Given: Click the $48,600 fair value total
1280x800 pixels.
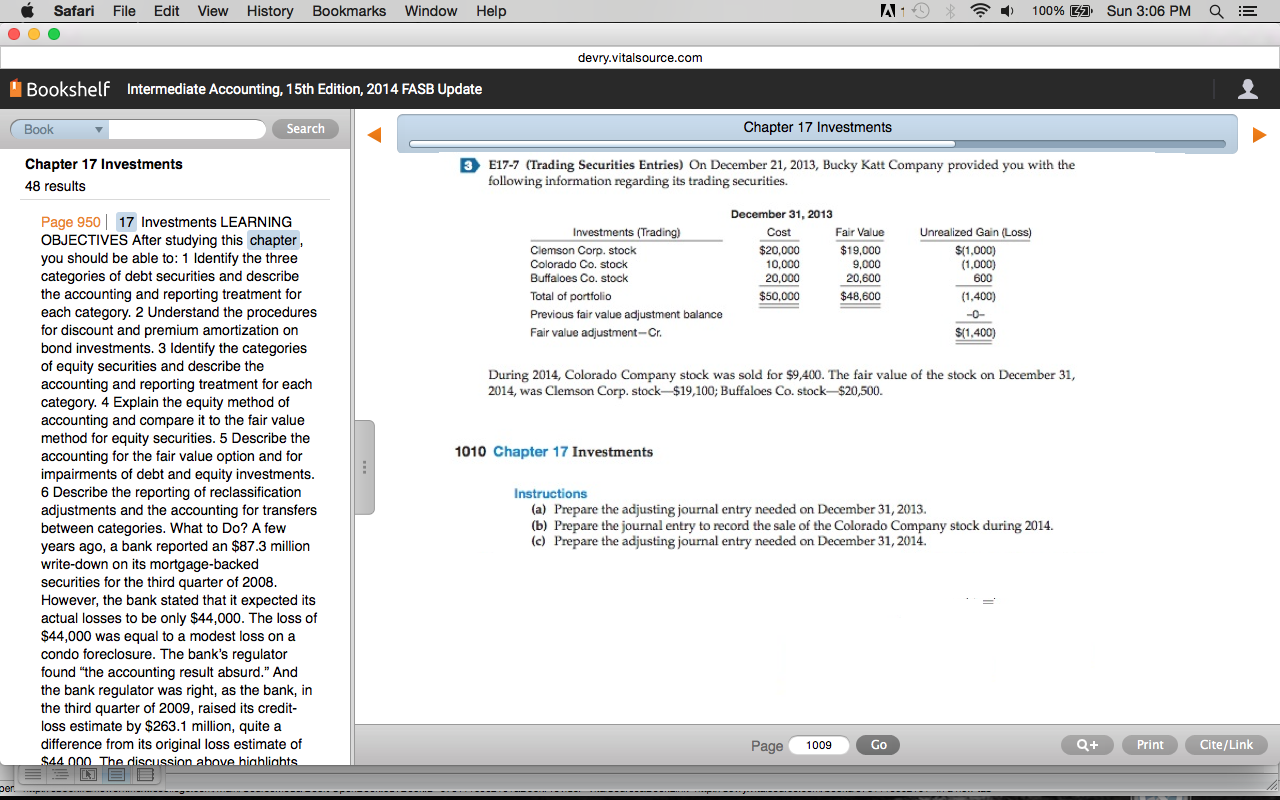Looking at the screenshot, I should 861,296.
